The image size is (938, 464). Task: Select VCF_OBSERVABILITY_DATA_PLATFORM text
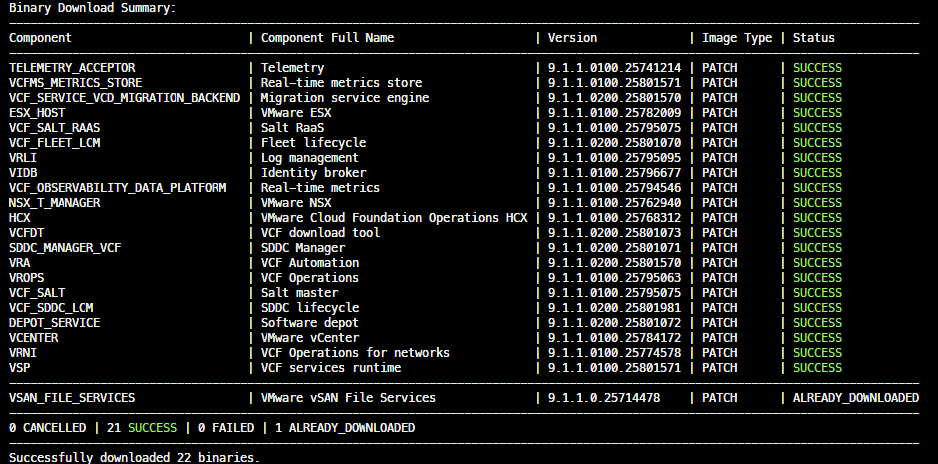tap(117, 188)
